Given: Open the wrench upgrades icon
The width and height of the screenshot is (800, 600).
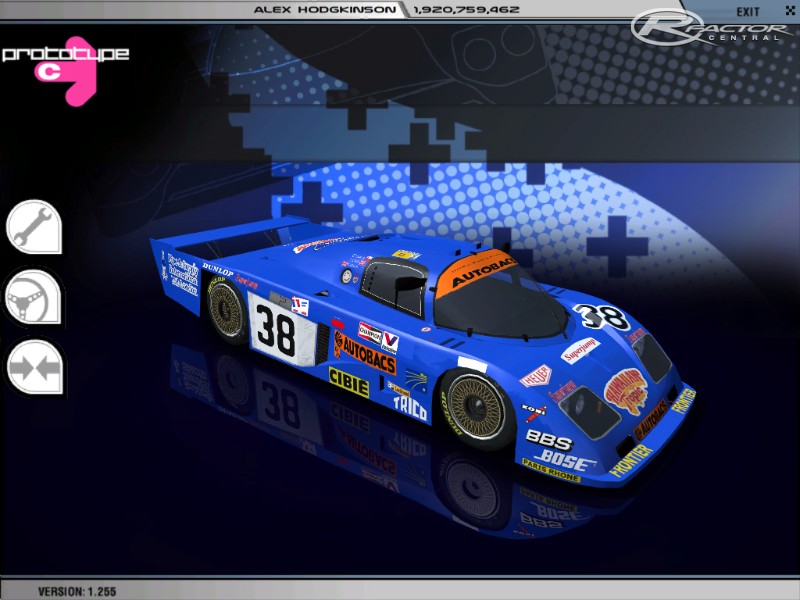Looking at the screenshot, I should [34, 227].
